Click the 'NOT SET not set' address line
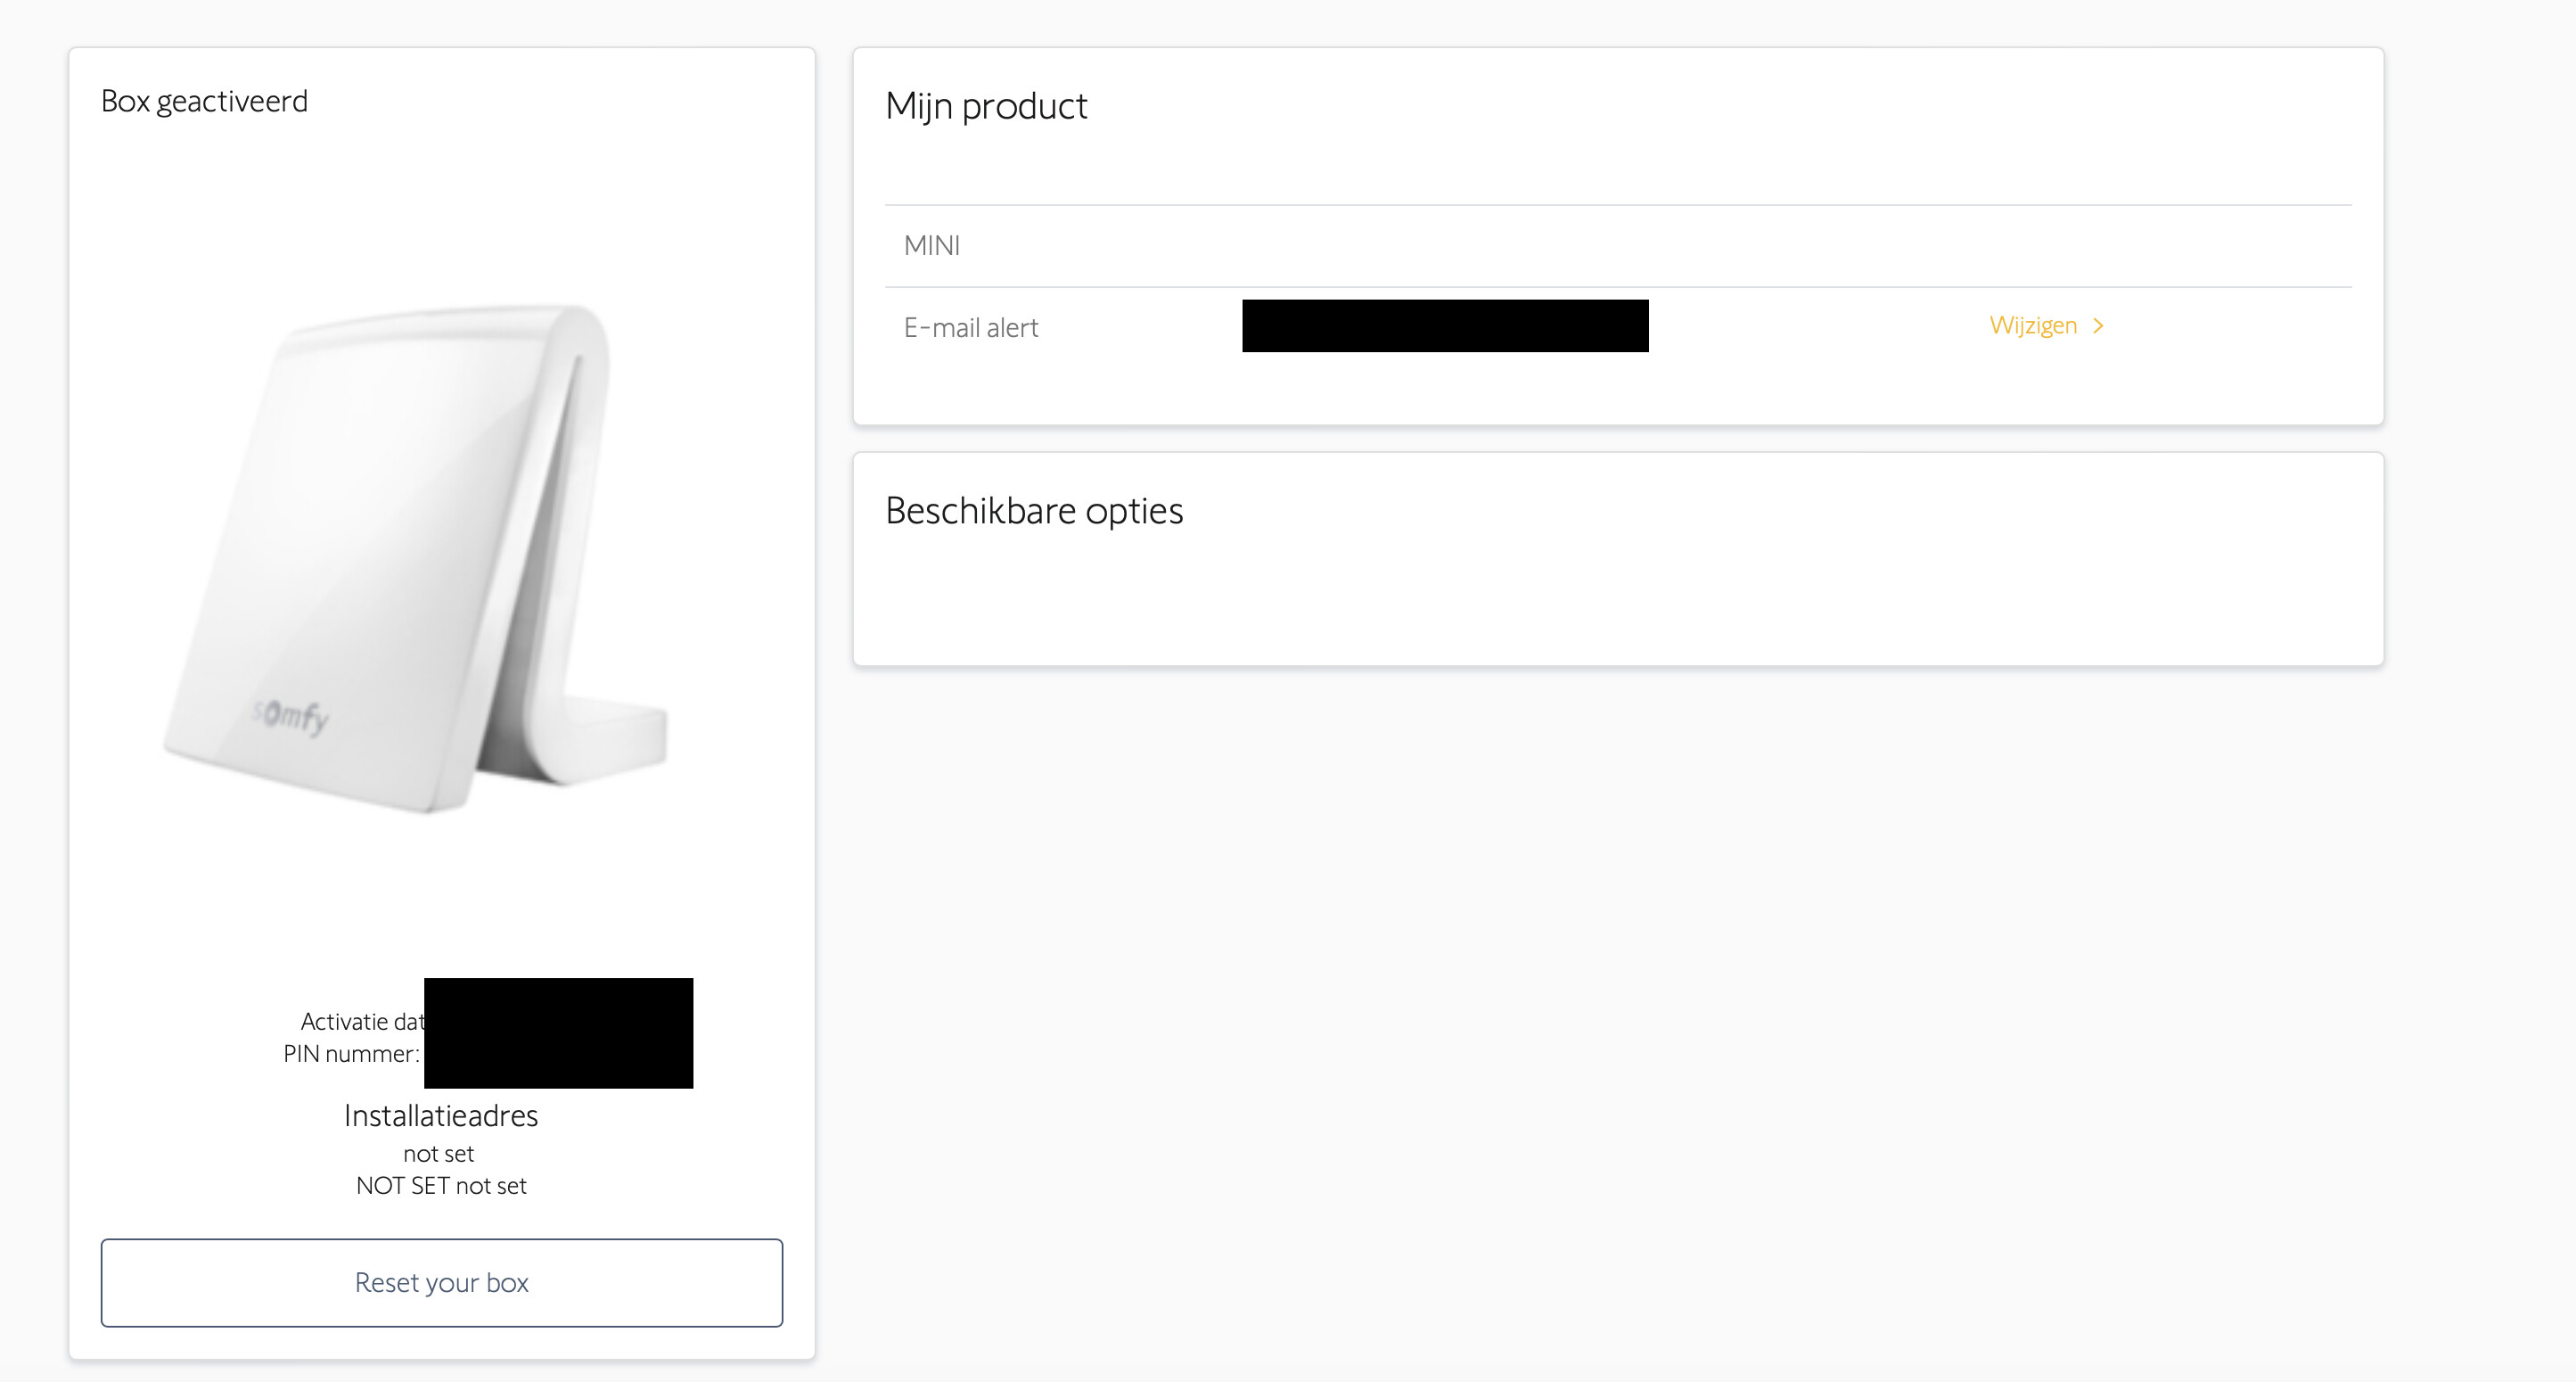Screen dimensions: 2576x1382 (x=440, y=1186)
